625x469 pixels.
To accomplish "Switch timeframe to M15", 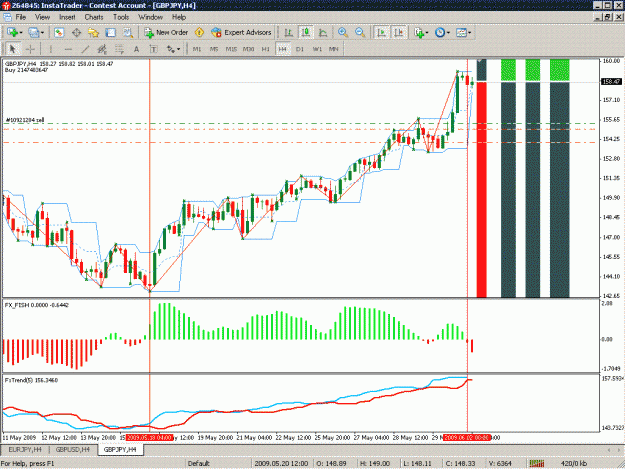I will tap(231, 49).
